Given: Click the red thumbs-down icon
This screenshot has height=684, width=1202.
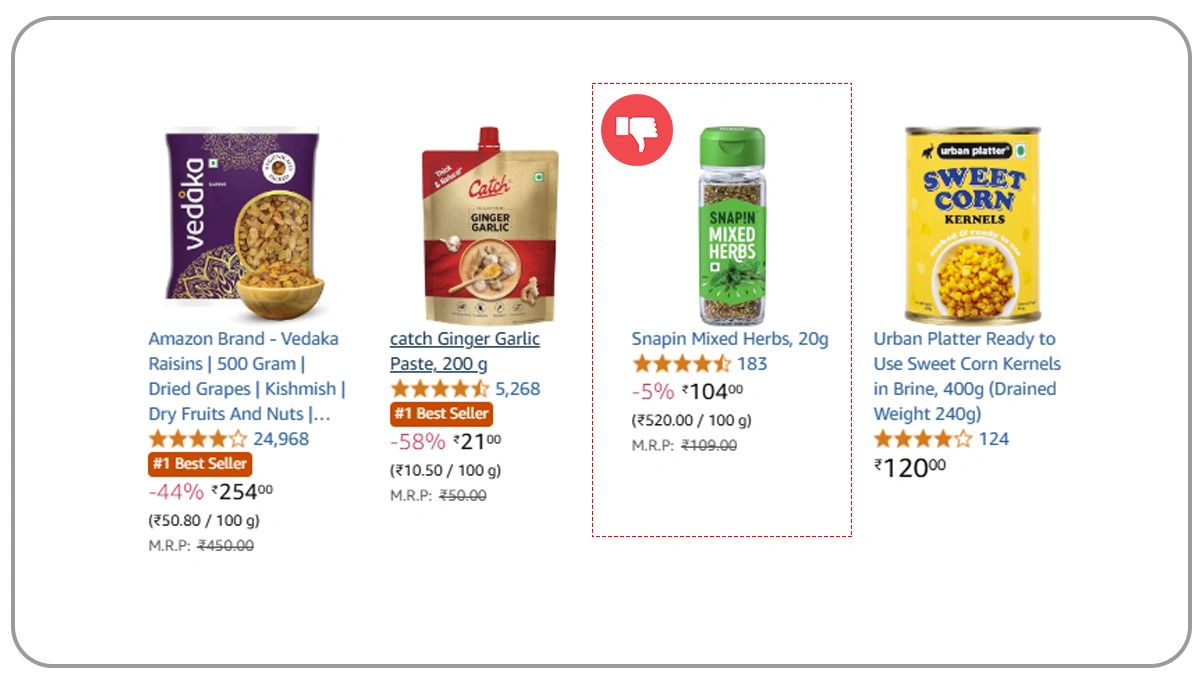Looking at the screenshot, I should point(636,129).
